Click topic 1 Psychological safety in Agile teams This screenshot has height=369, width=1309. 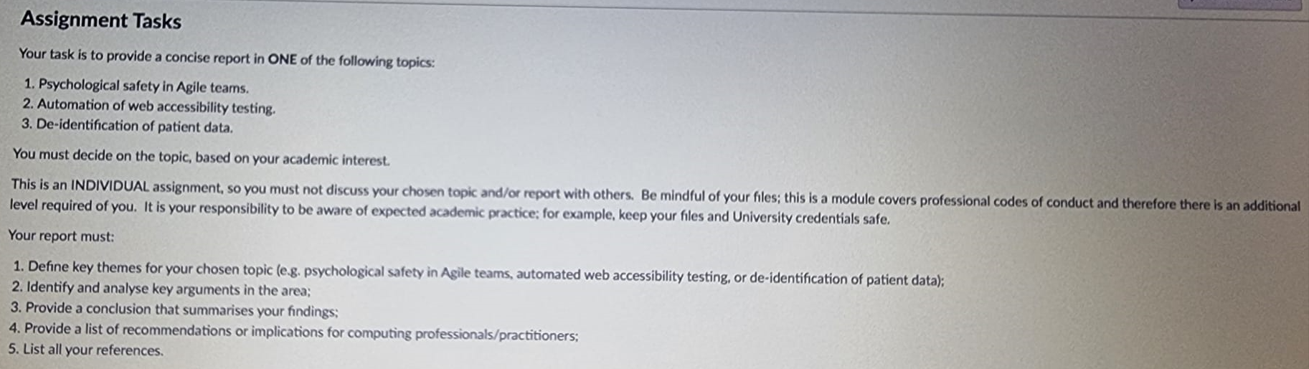[136, 88]
